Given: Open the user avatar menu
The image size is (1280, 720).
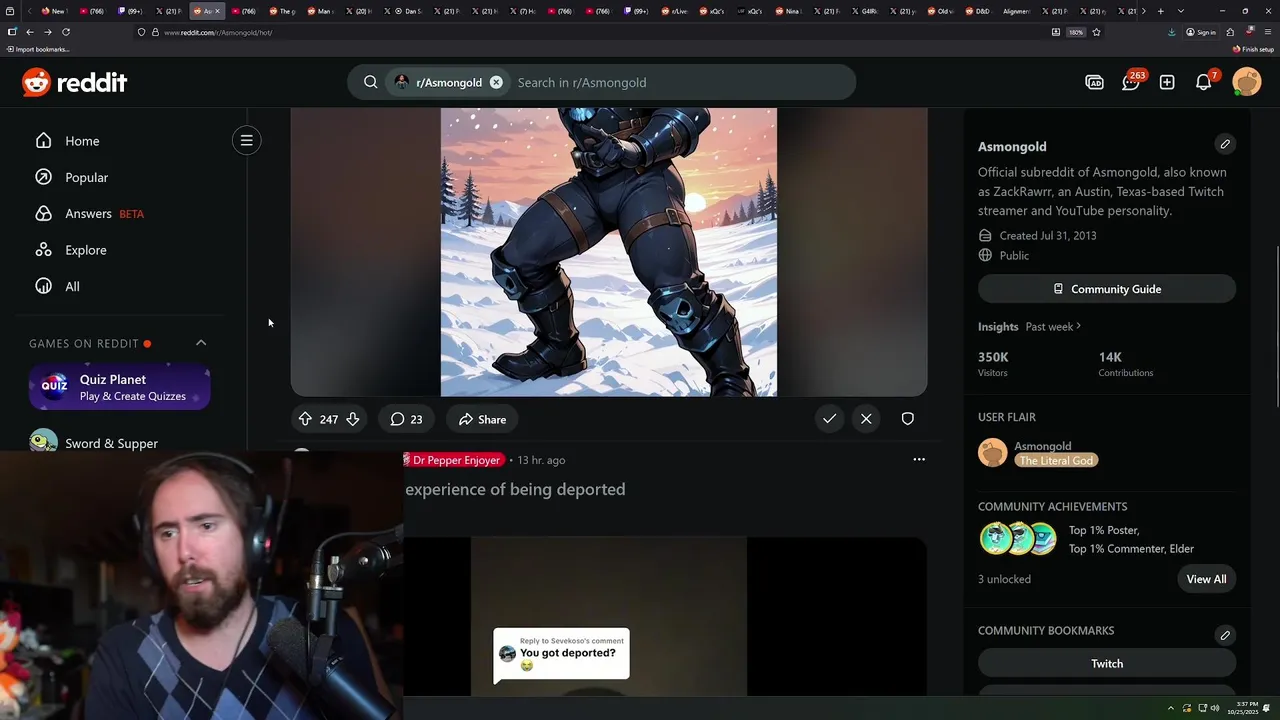Looking at the screenshot, I should point(1247,82).
